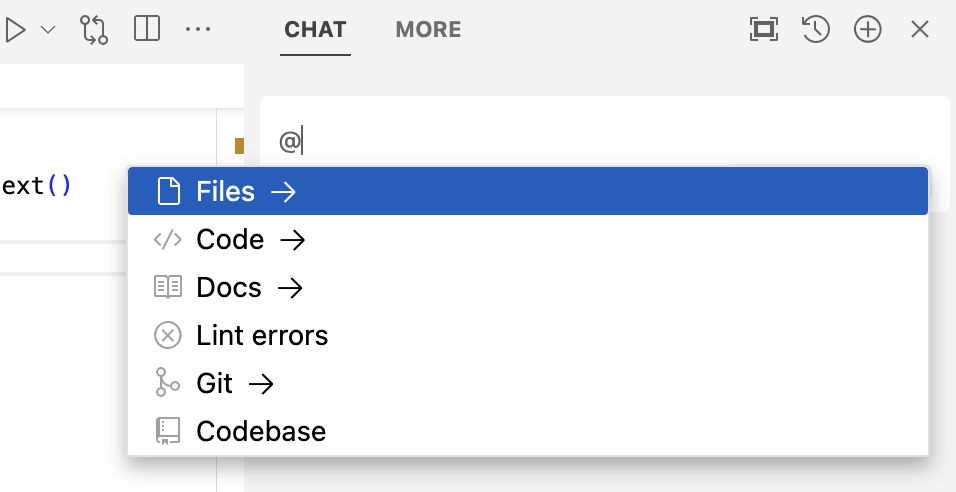
Task: Toggle the split editor layout icon
Action: click(147, 29)
